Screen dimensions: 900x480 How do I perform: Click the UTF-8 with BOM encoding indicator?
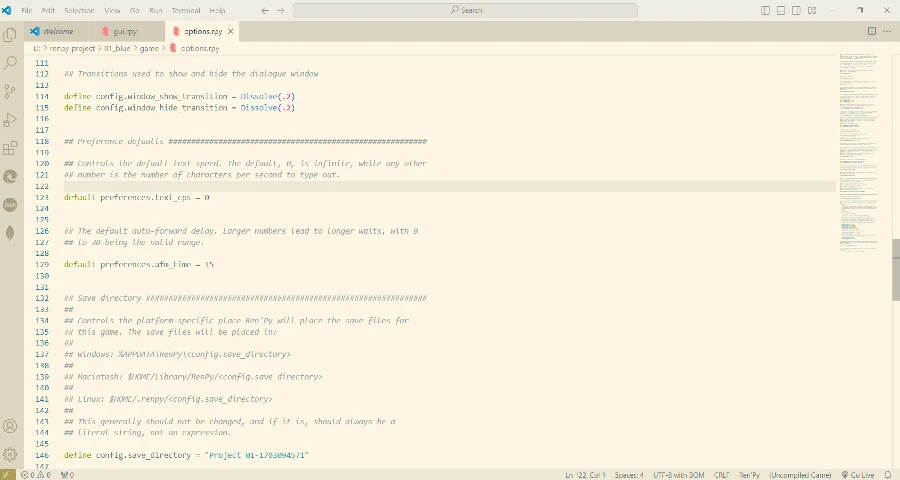(681, 474)
